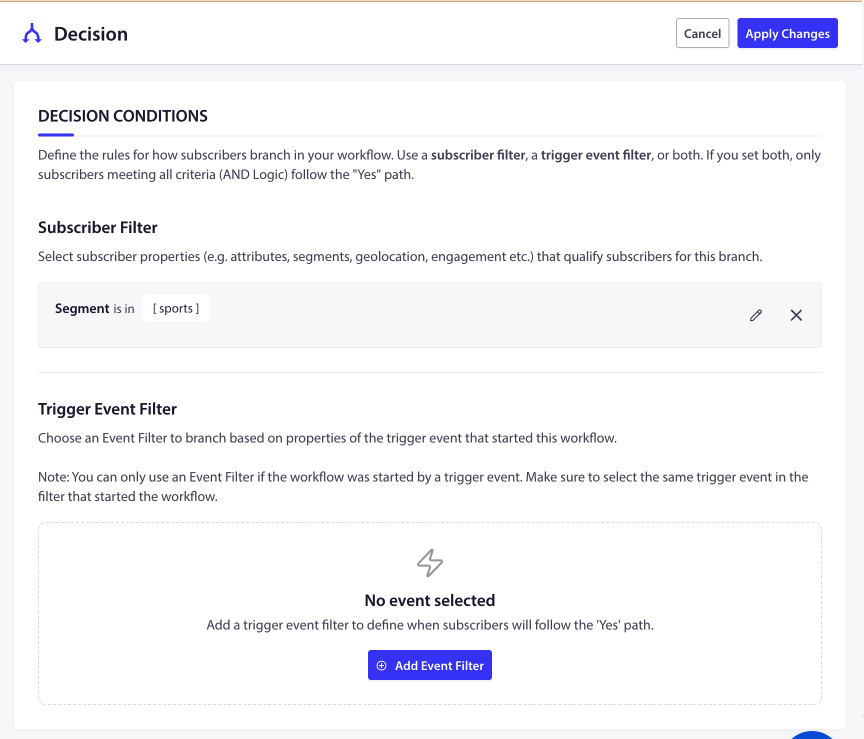864x739 pixels.
Task: Click the 'No event selected' message
Action: [x=430, y=601]
